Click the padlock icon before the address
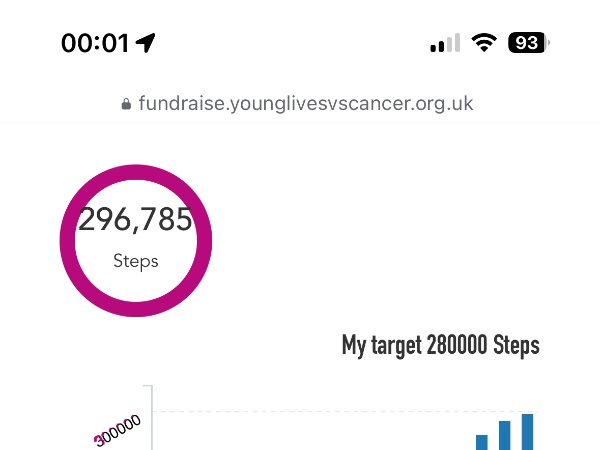Image resolution: width=600 pixels, height=450 pixels. [126, 103]
